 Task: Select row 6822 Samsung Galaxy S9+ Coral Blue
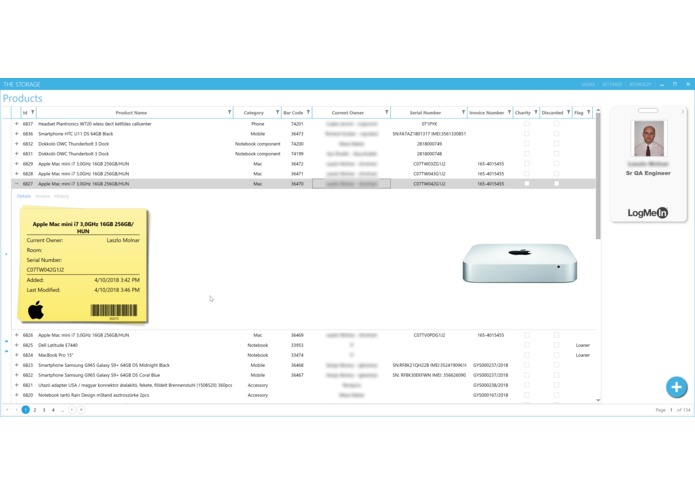tap(304, 375)
